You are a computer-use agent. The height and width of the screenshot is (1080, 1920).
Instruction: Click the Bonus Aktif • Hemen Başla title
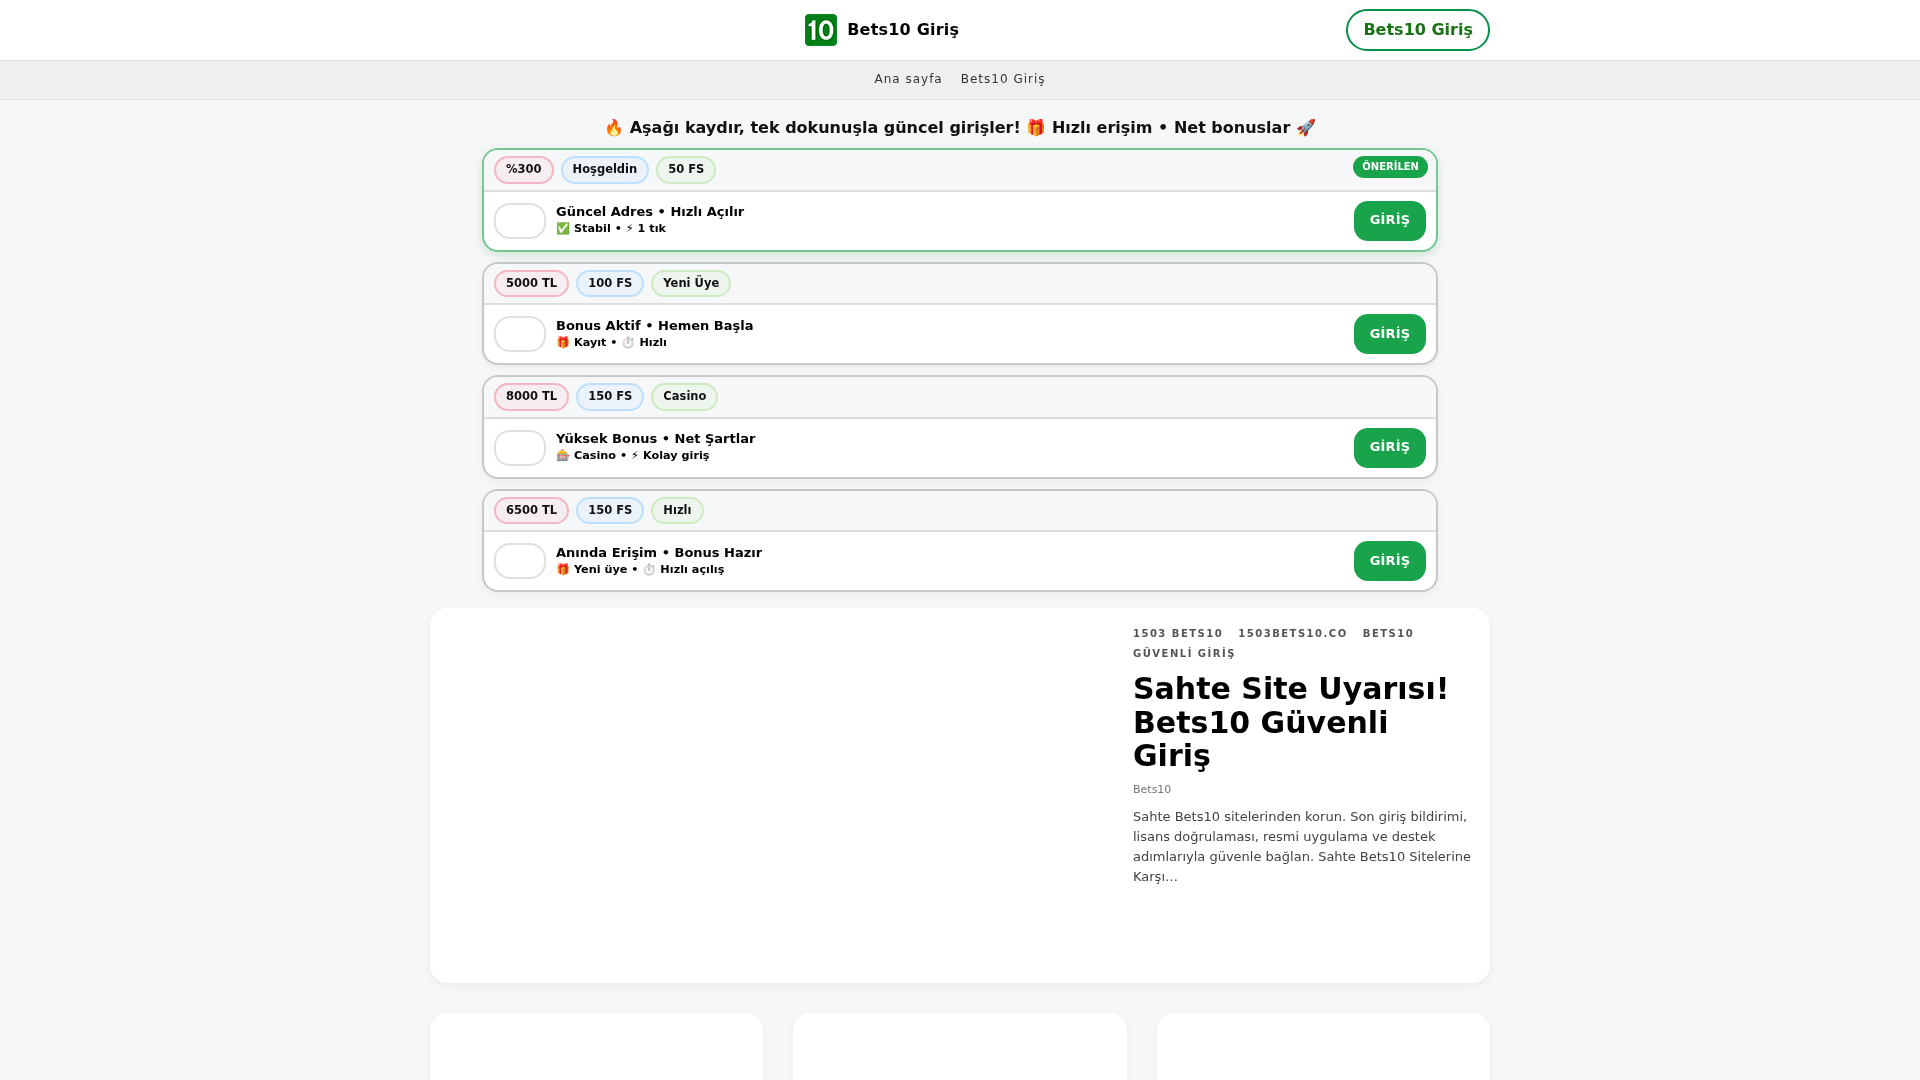click(x=655, y=326)
